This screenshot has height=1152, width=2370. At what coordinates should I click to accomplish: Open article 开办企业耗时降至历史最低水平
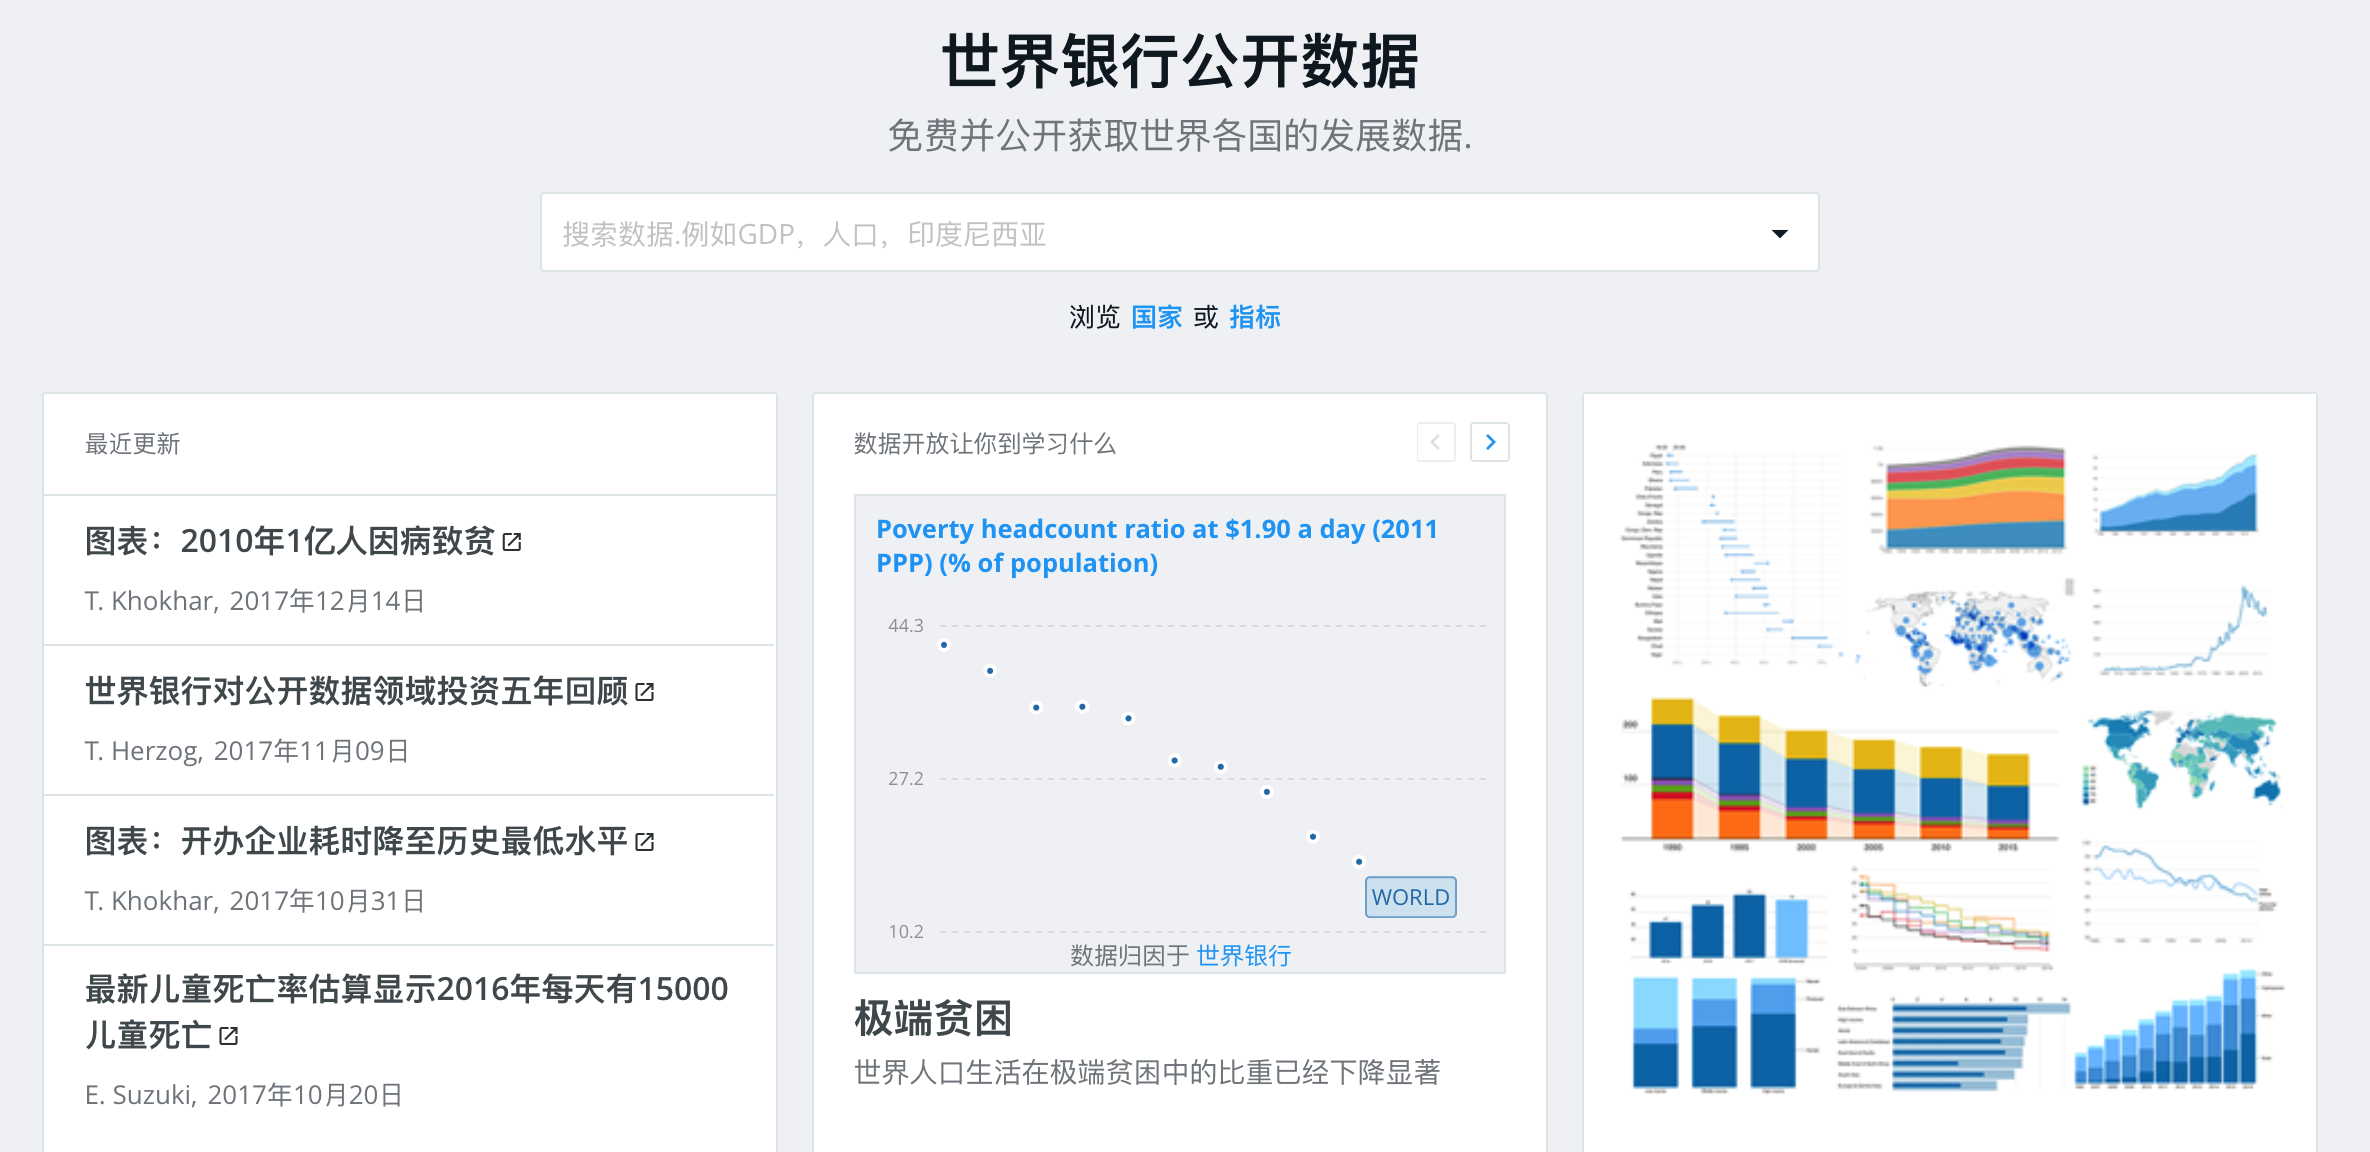point(356,842)
